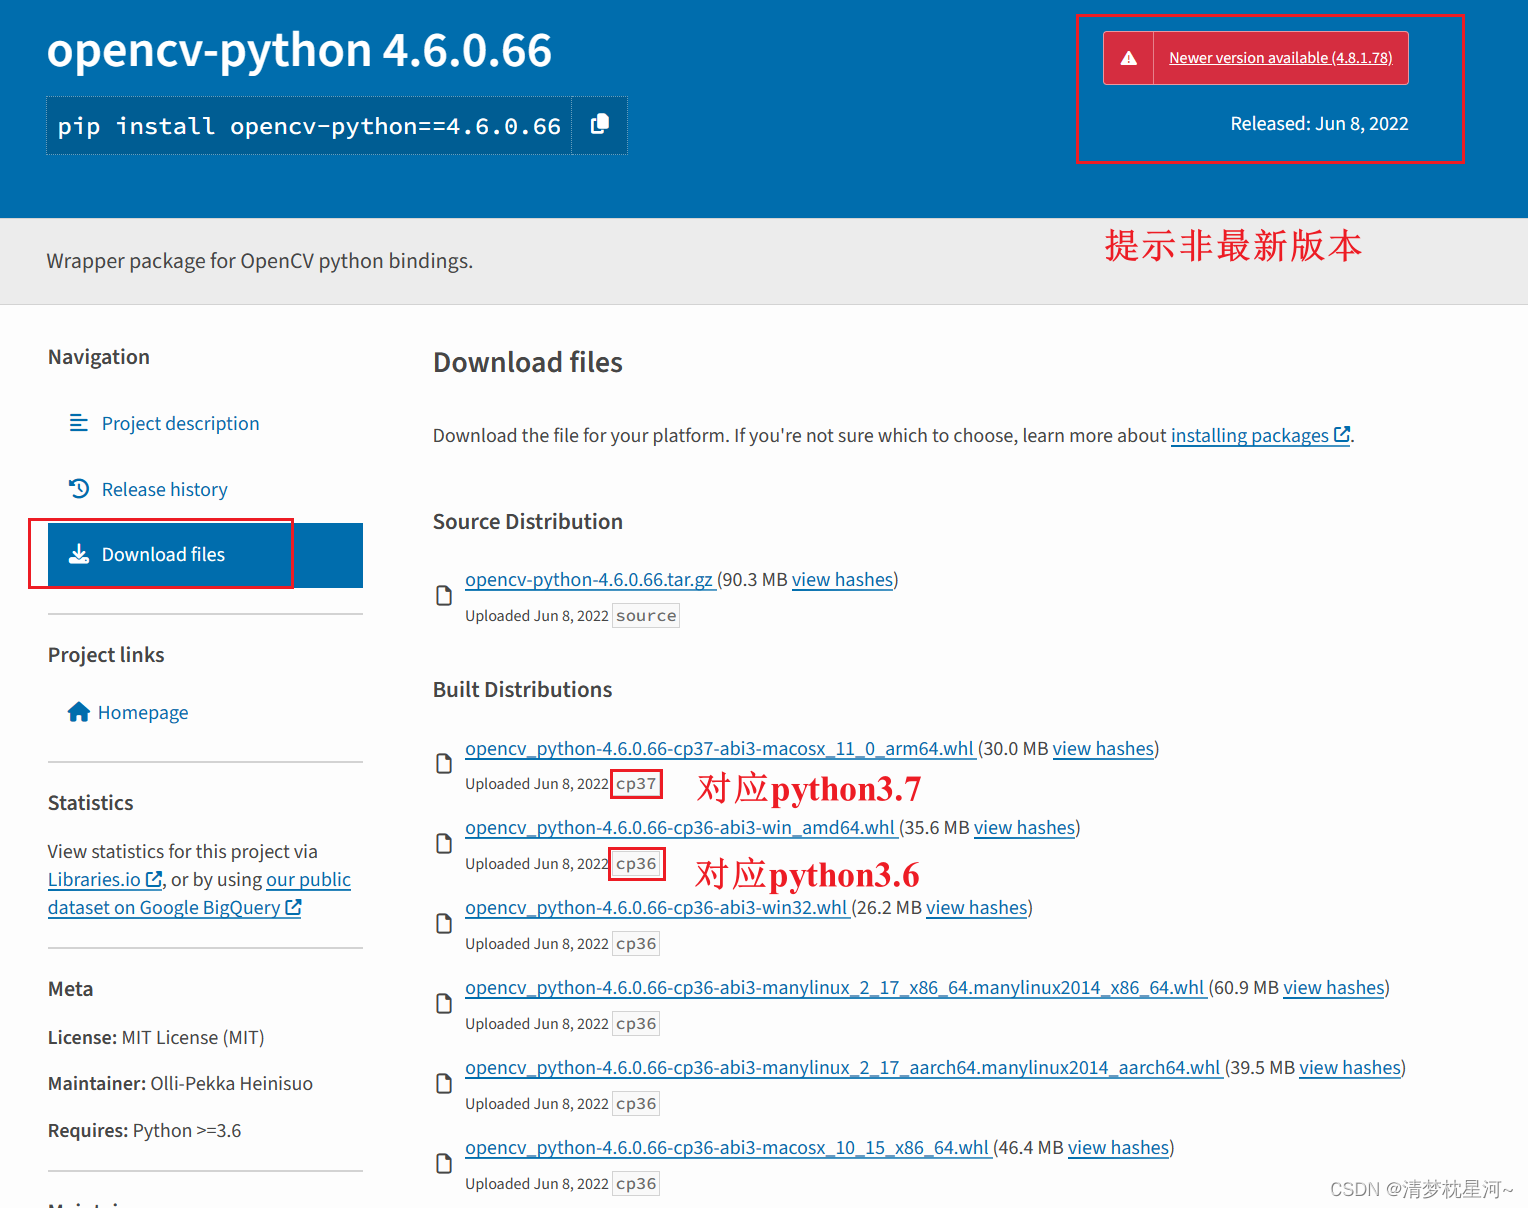The height and width of the screenshot is (1208, 1528).
Task: Click the Homepage house icon
Action: [x=79, y=712]
